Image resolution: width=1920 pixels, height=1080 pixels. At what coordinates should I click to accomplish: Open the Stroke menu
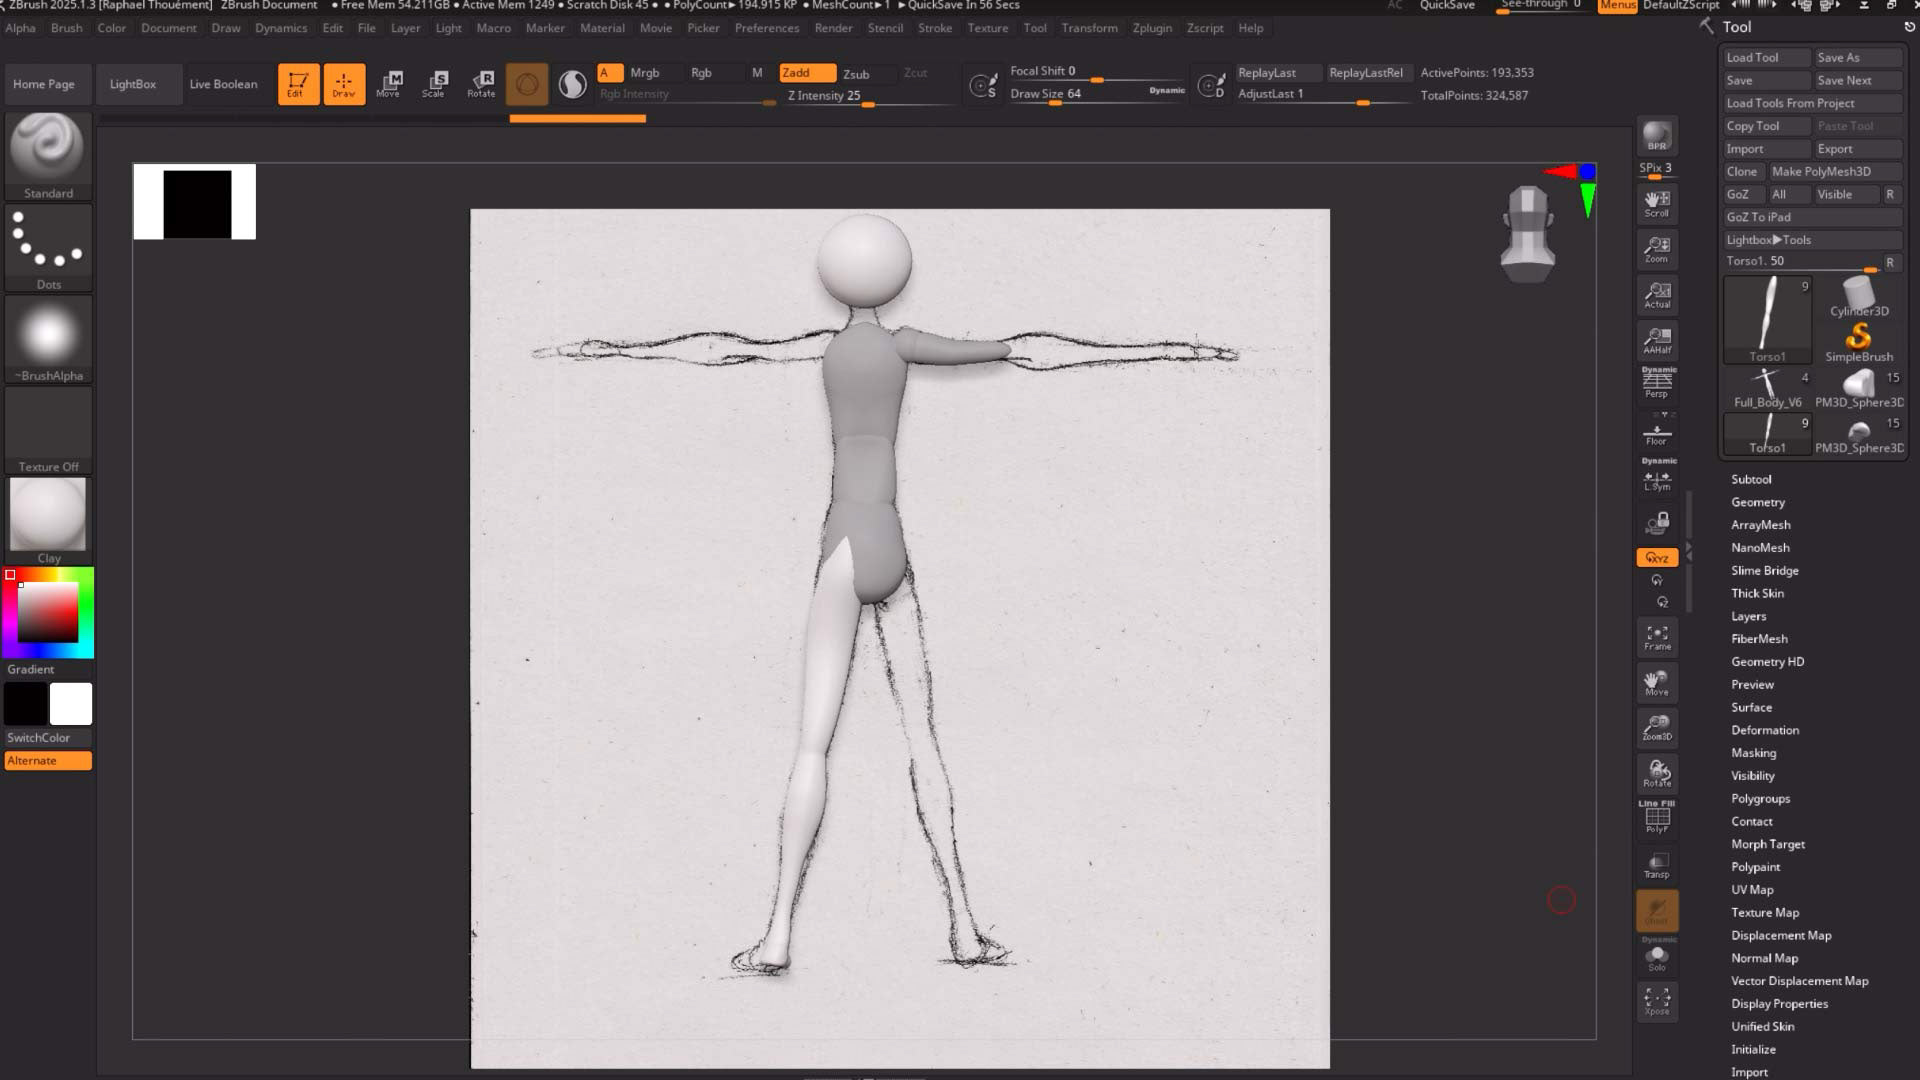click(x=934, y=28)
